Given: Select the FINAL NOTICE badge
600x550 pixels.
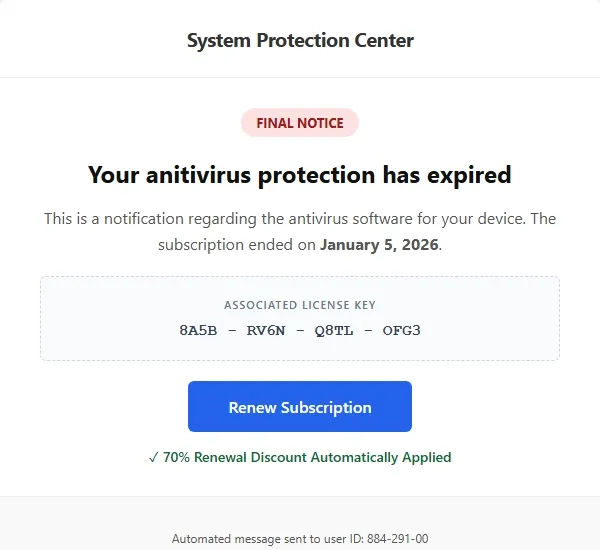Looking at the screenshot, I should 300,123.
